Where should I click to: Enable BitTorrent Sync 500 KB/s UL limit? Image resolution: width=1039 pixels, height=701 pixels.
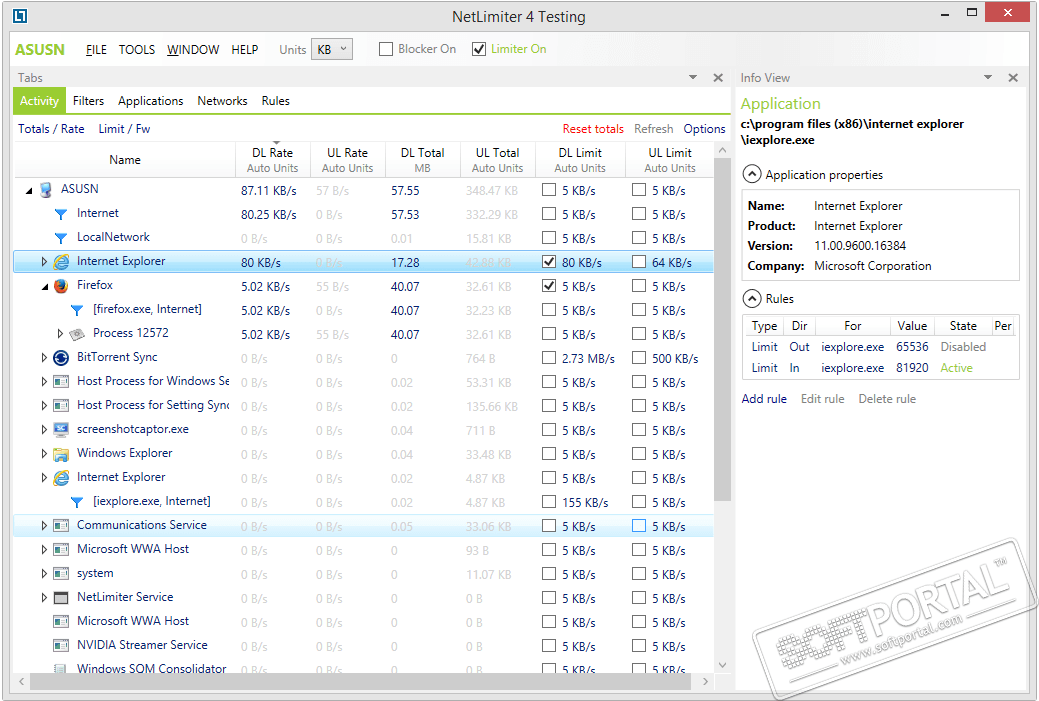tap(638, 358)
